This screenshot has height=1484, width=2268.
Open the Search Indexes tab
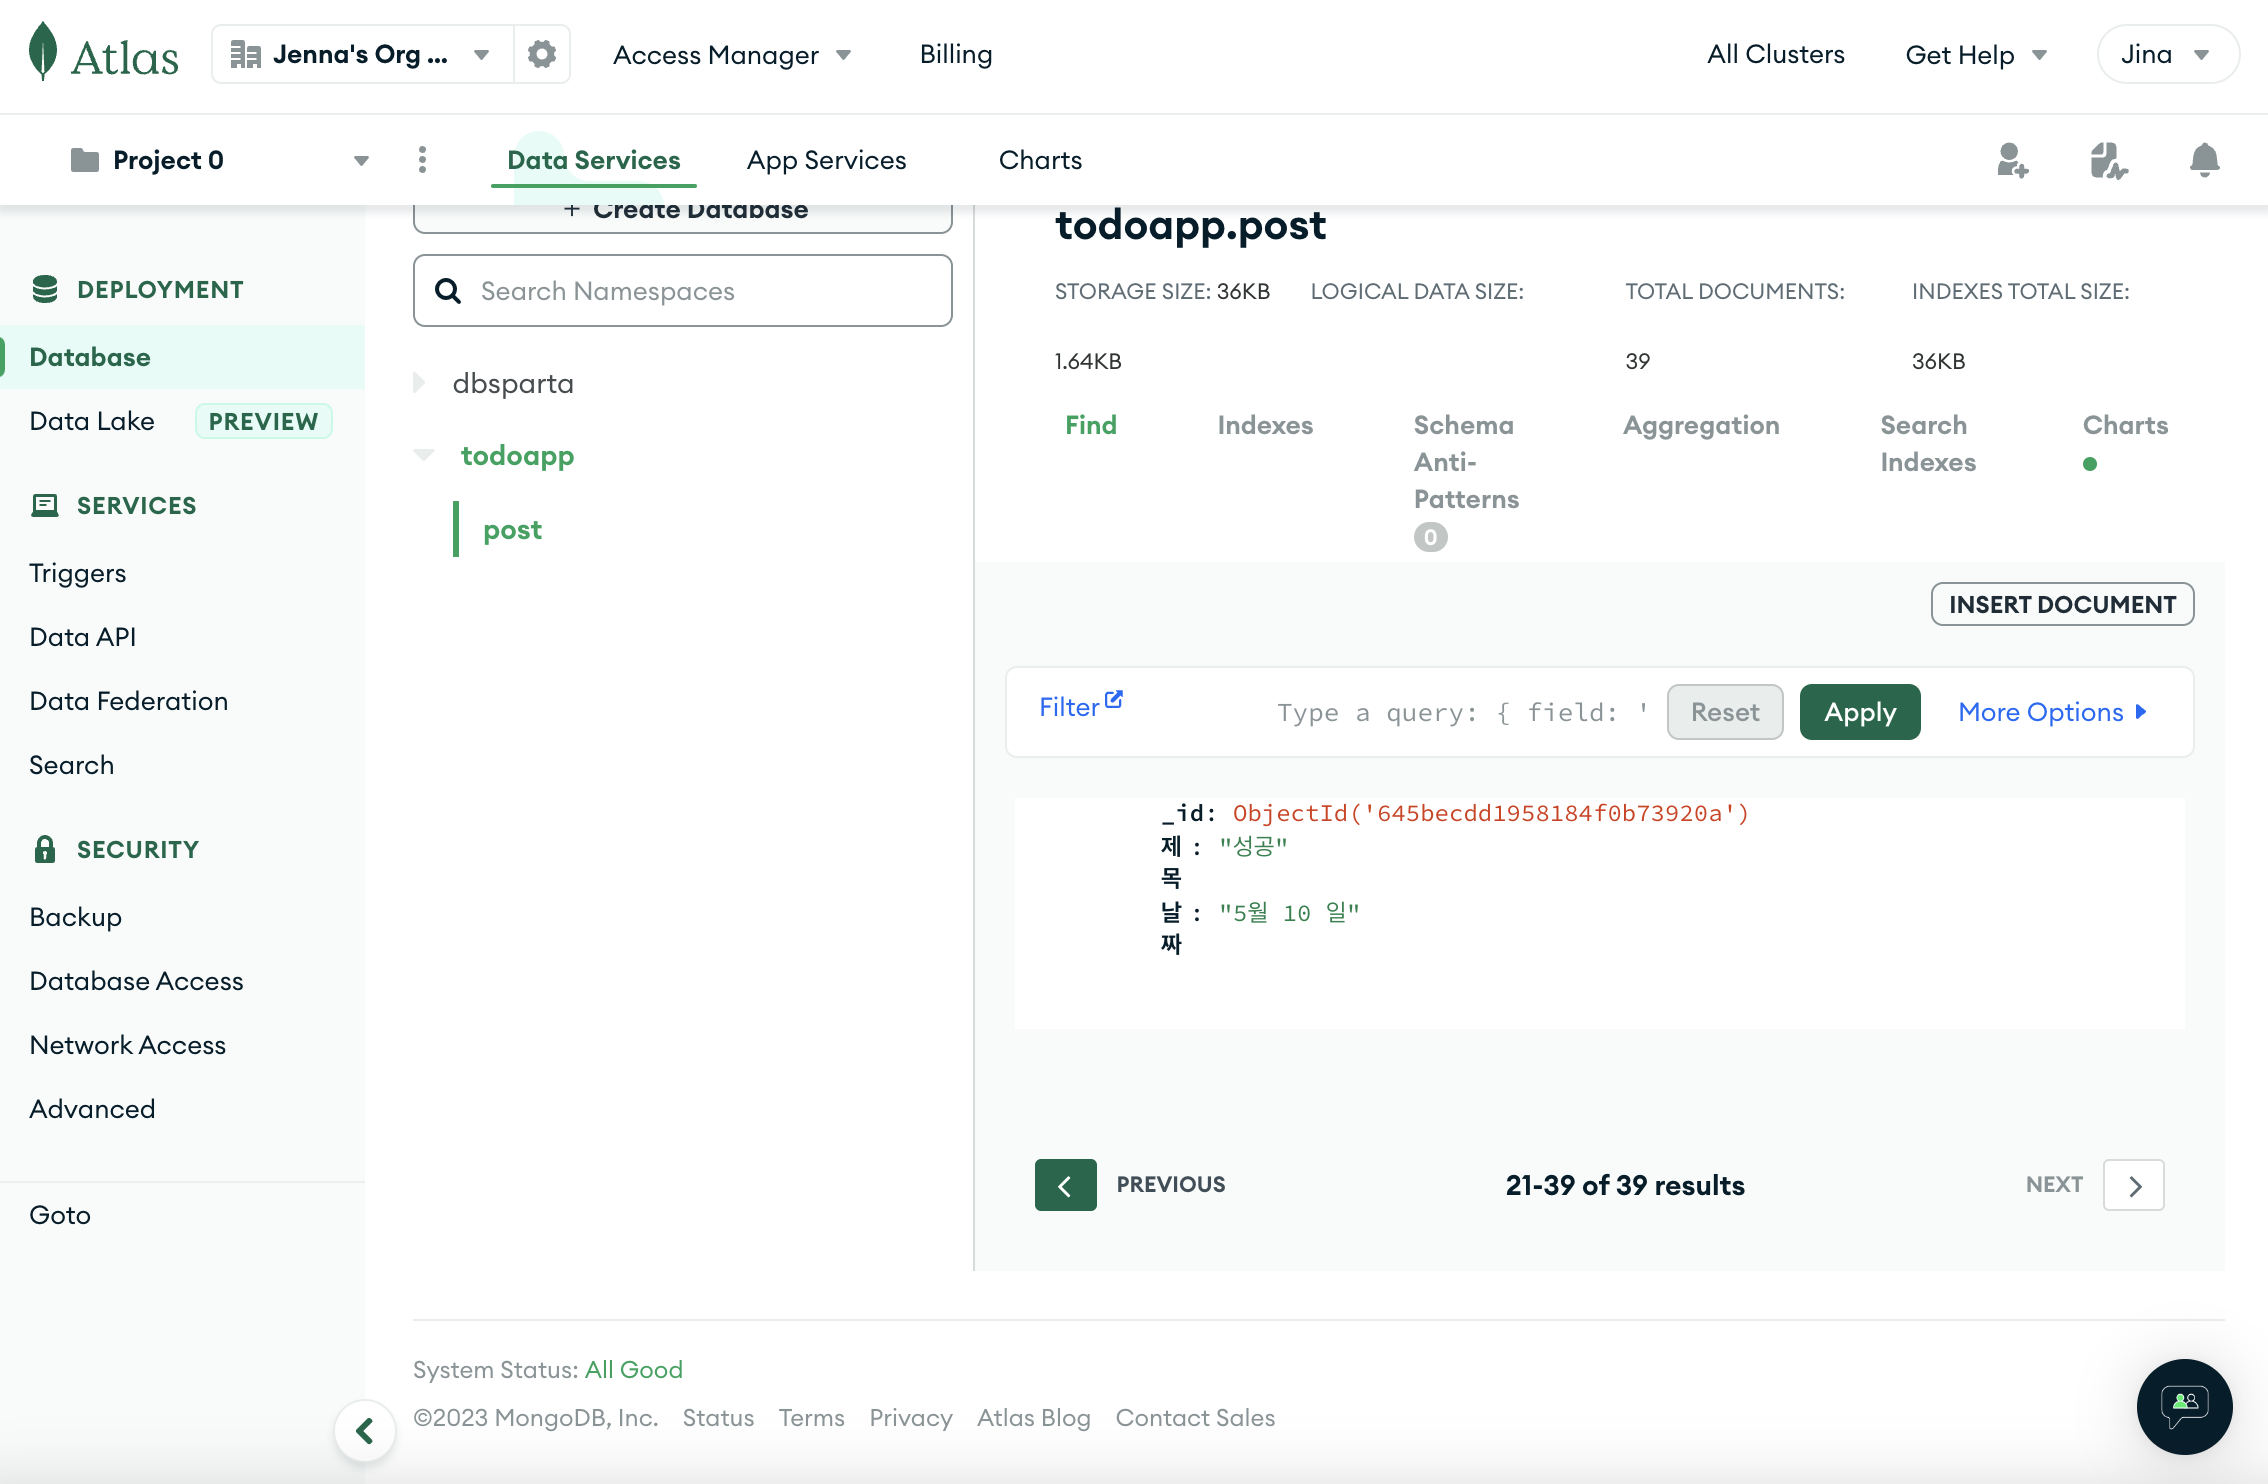point(1928,444)
